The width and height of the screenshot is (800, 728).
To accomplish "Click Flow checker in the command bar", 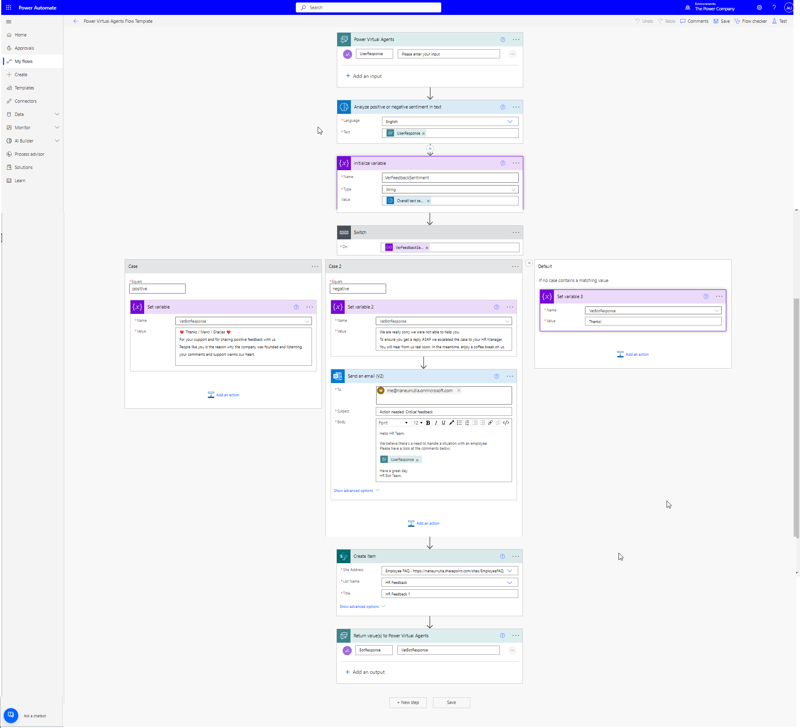I will pos(751,21).
